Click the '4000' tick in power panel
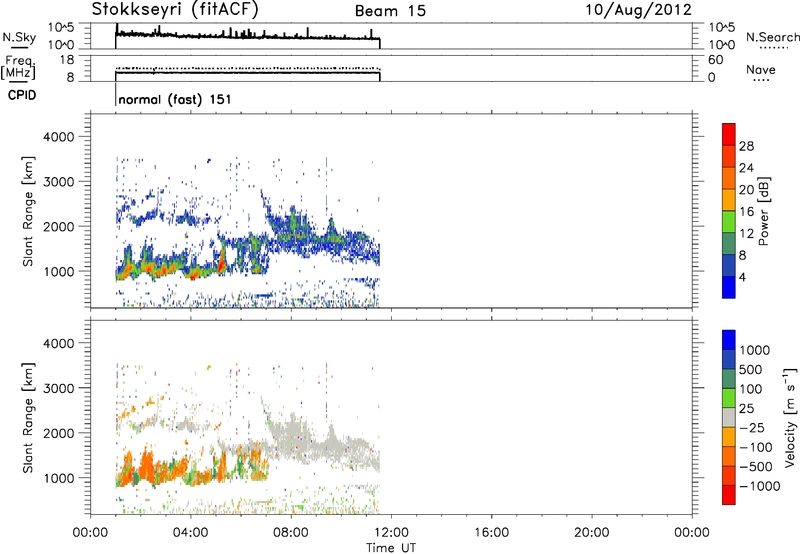The width and height of the screenshot is (800, 554). pyautogui.click(x=59, y=137)
